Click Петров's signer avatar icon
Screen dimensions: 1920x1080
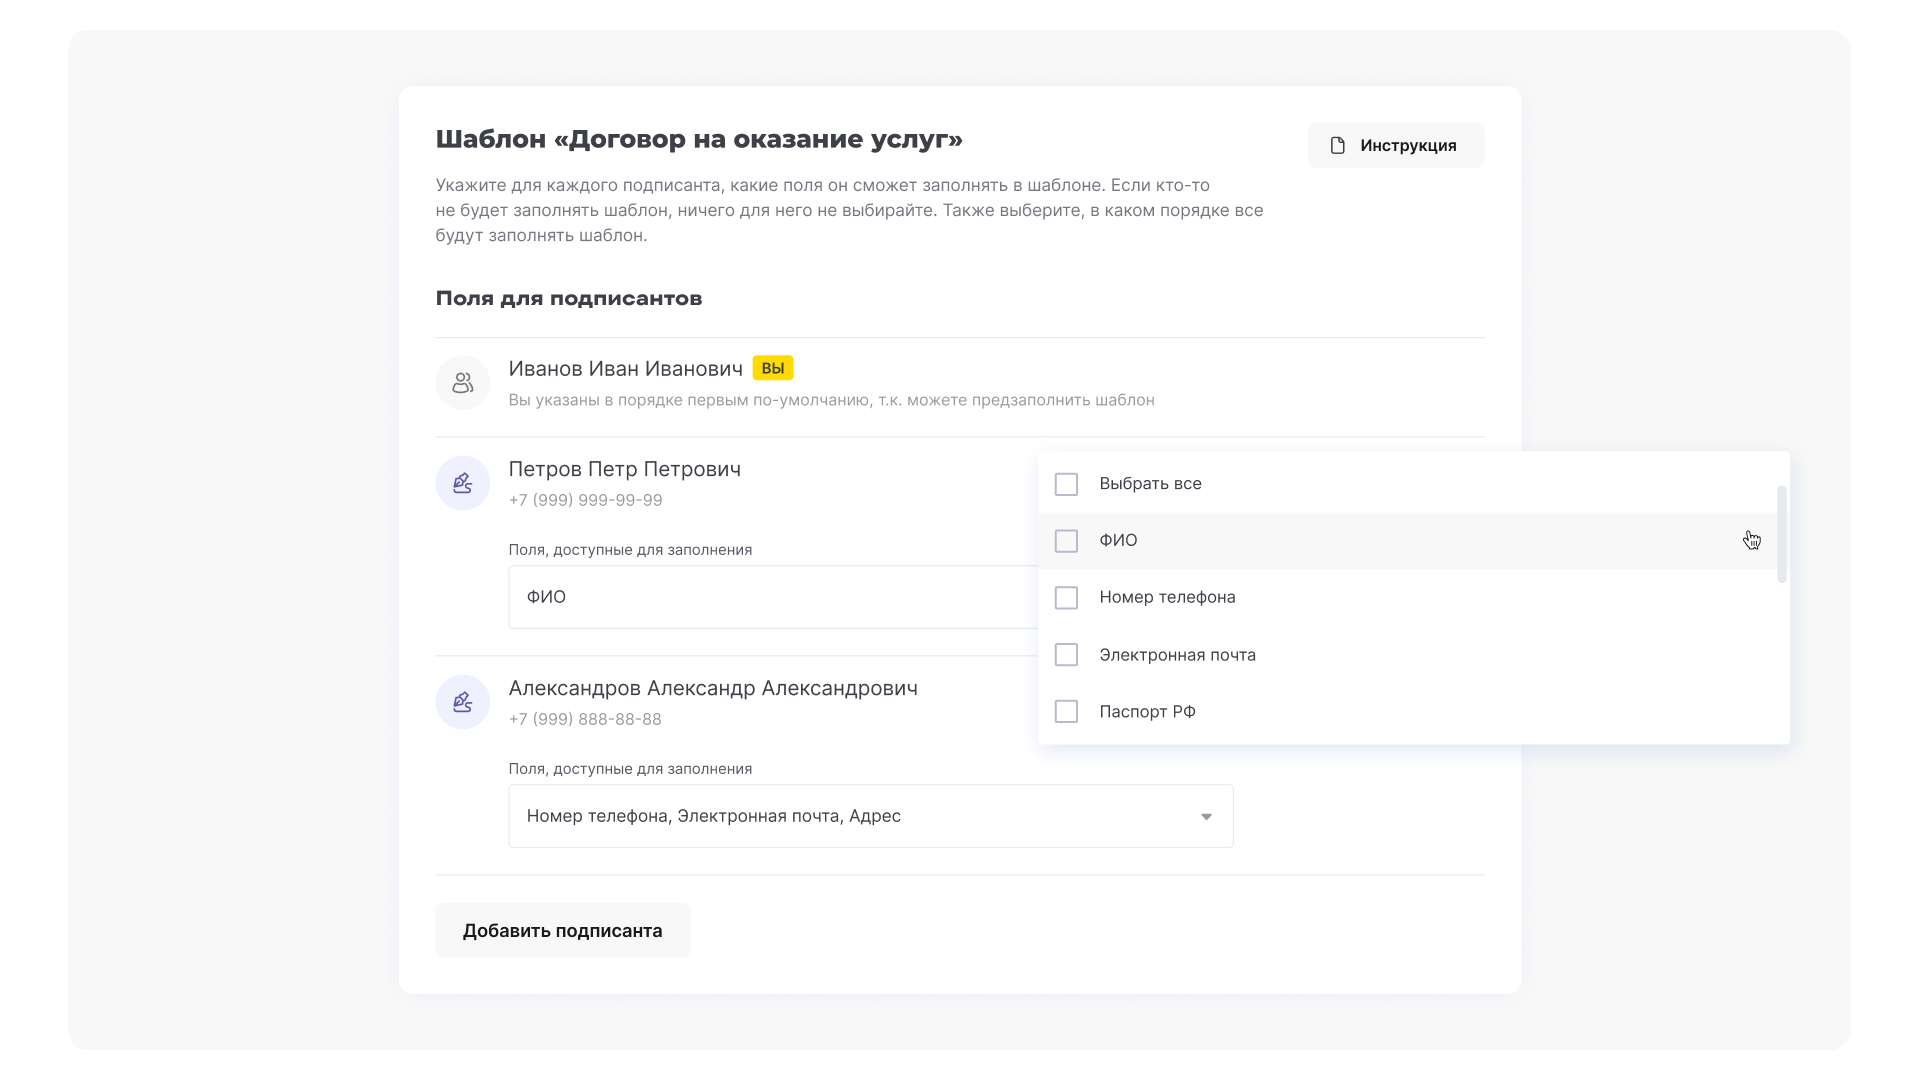tap(462, 482)
